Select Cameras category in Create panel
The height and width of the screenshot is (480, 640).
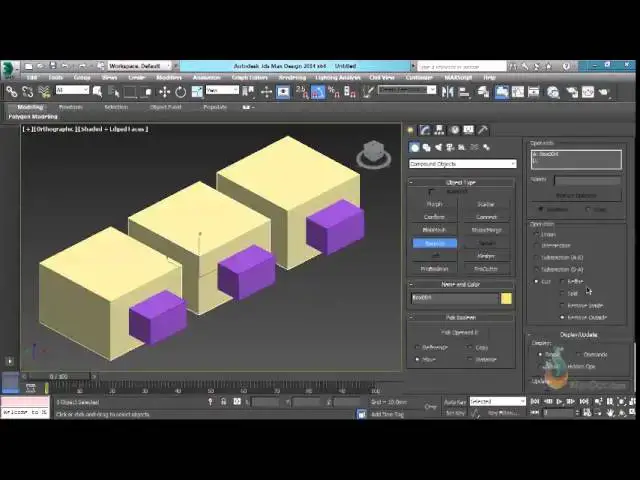tap(450, 147)
